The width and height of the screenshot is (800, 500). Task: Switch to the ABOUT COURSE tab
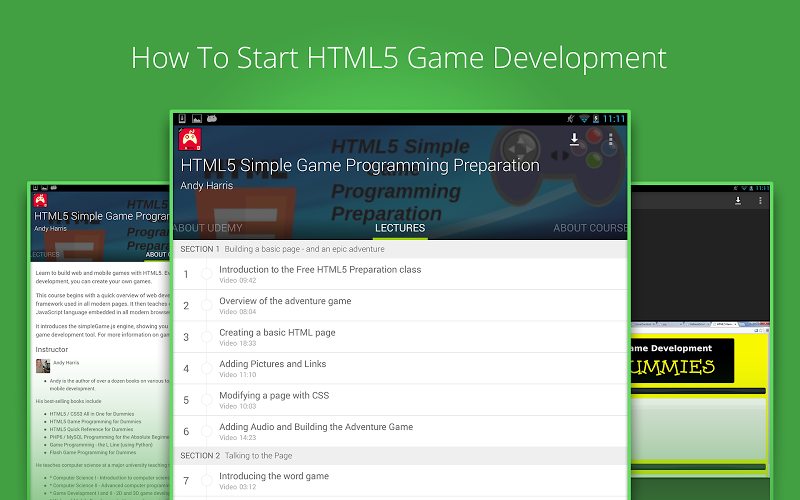tap(590, 228)
